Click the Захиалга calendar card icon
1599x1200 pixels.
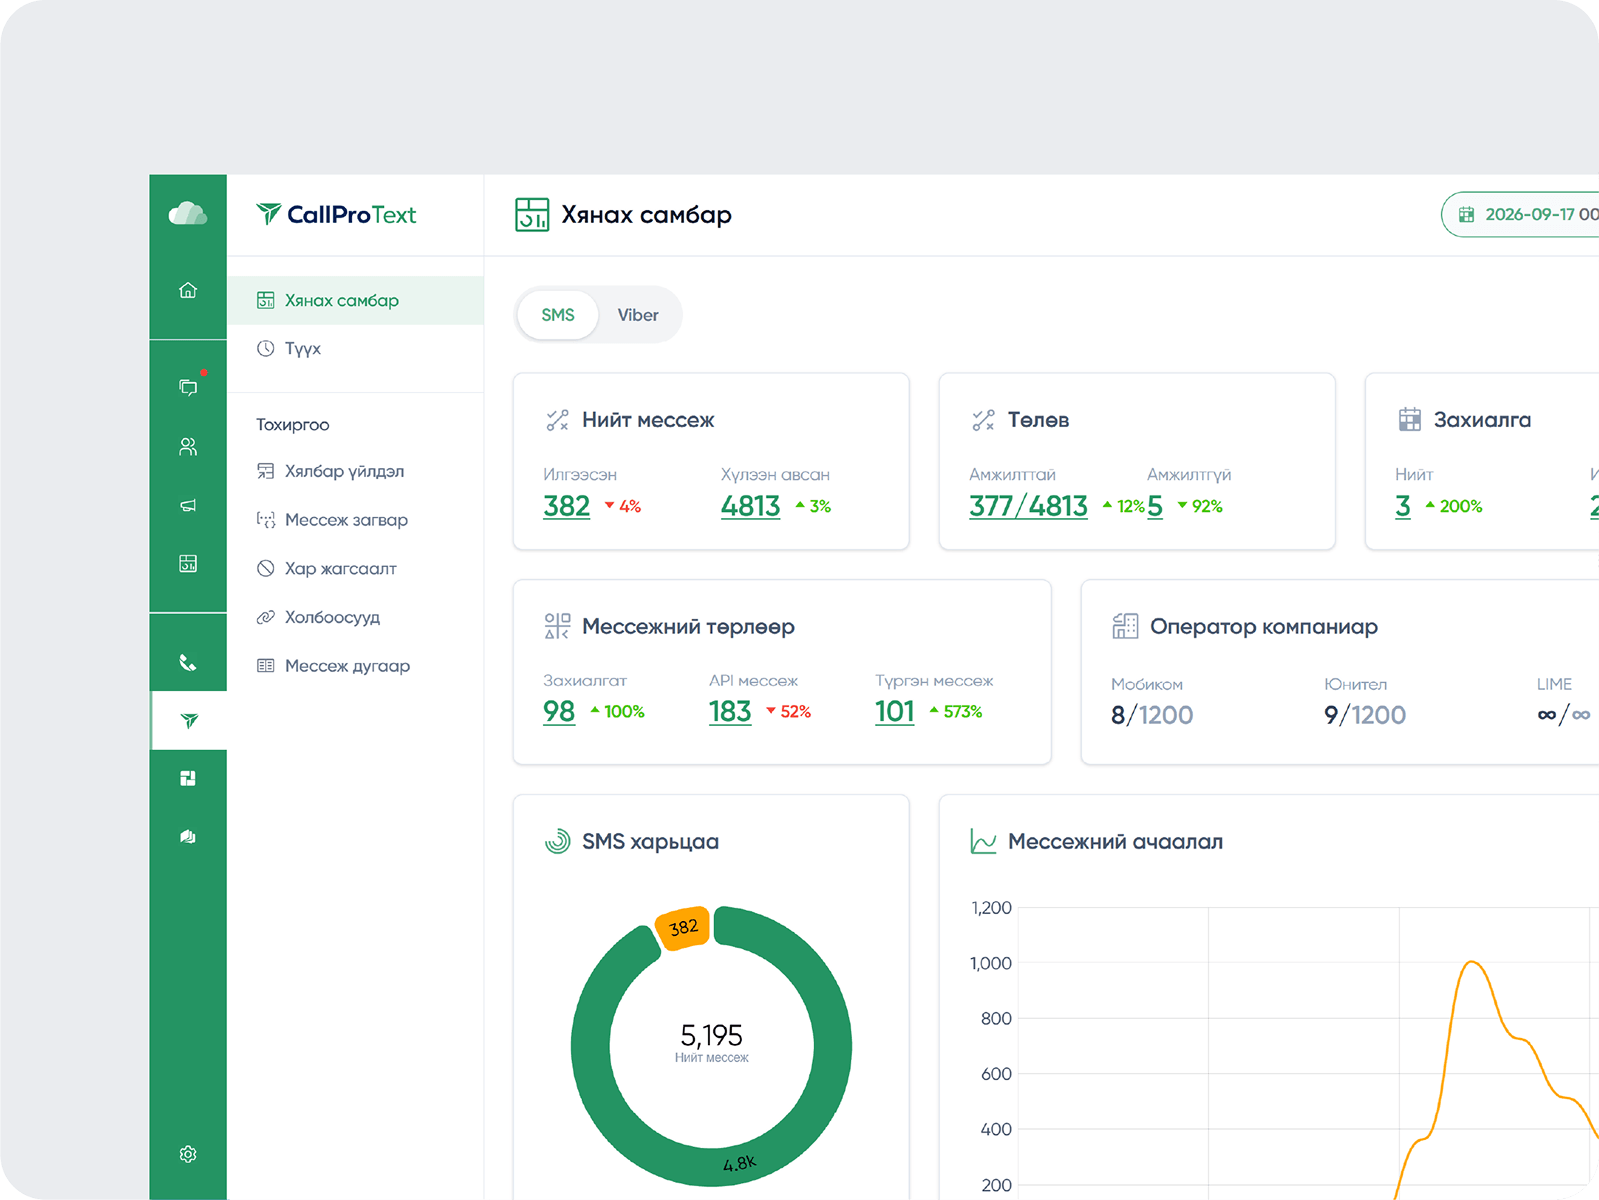[1410, 419]
